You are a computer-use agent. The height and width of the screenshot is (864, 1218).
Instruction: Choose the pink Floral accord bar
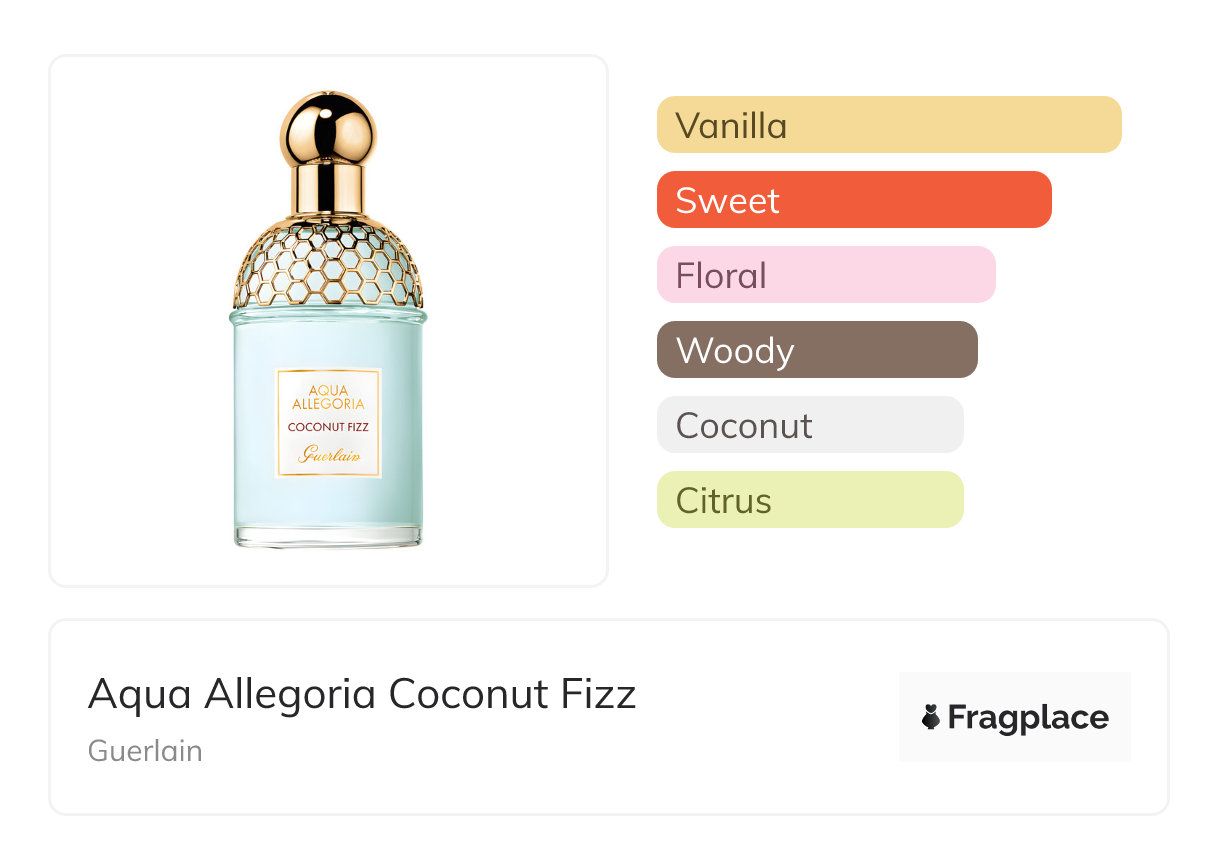pos(826,275)
